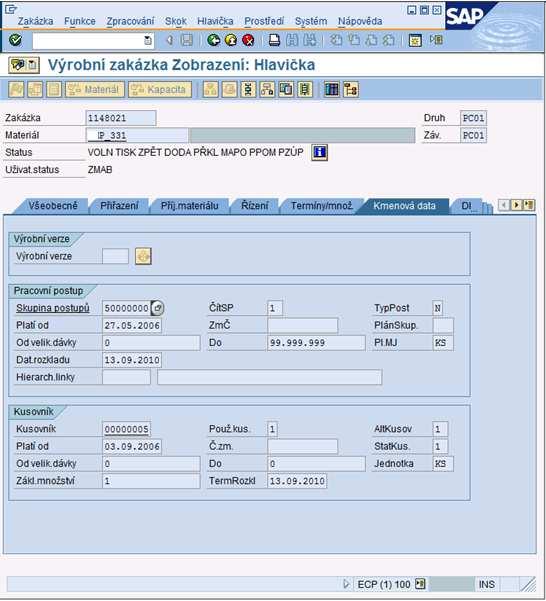The height and width of the screenshot is (601, 546).
Task: Click the INS indicator in status bar
Action: point(487,584)
